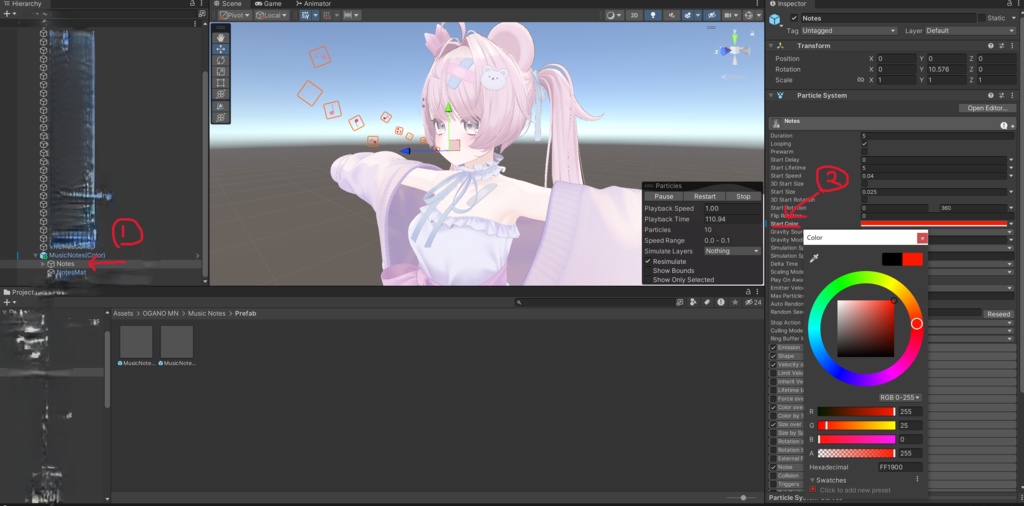Click Restart in Particles overlay
This screenshot has height=506, width=1024.
(704, 196)
